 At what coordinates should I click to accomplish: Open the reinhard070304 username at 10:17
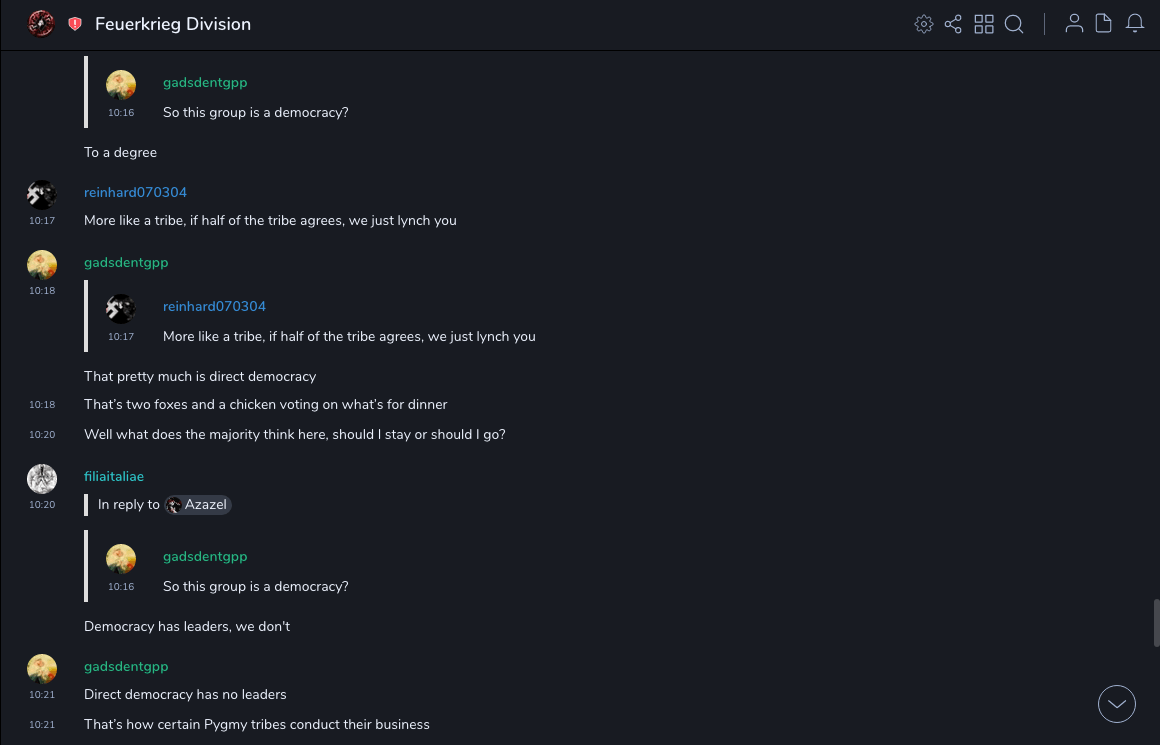[x=135, y=192]
